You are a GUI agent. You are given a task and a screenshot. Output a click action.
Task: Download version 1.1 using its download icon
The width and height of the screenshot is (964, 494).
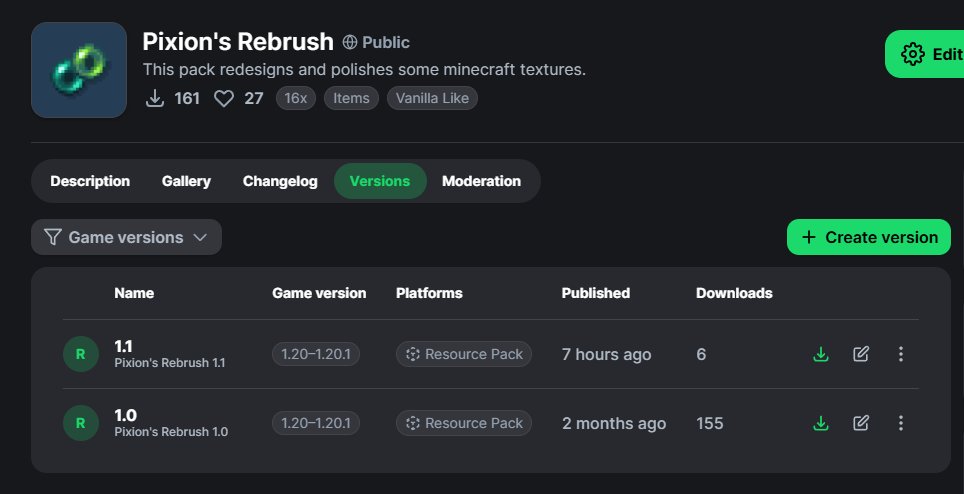821,354
